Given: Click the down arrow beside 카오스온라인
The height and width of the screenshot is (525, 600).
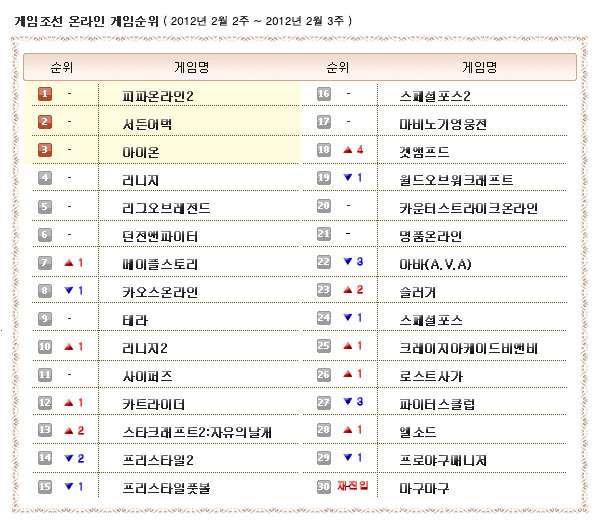Looking at the screenshot, I should [x=67, y=292].
